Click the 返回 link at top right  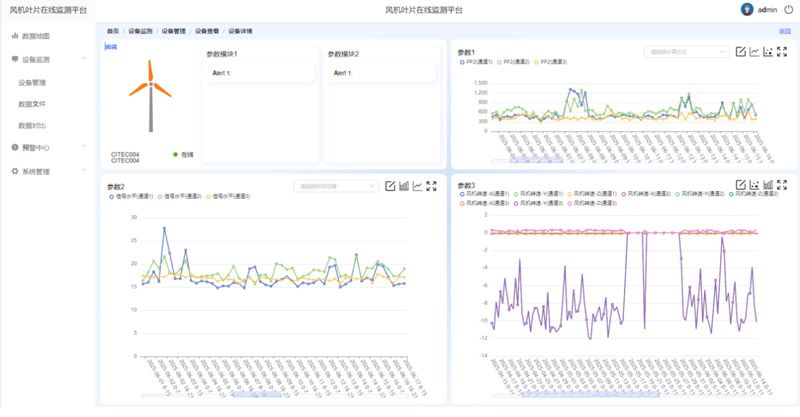coord(784,31)
